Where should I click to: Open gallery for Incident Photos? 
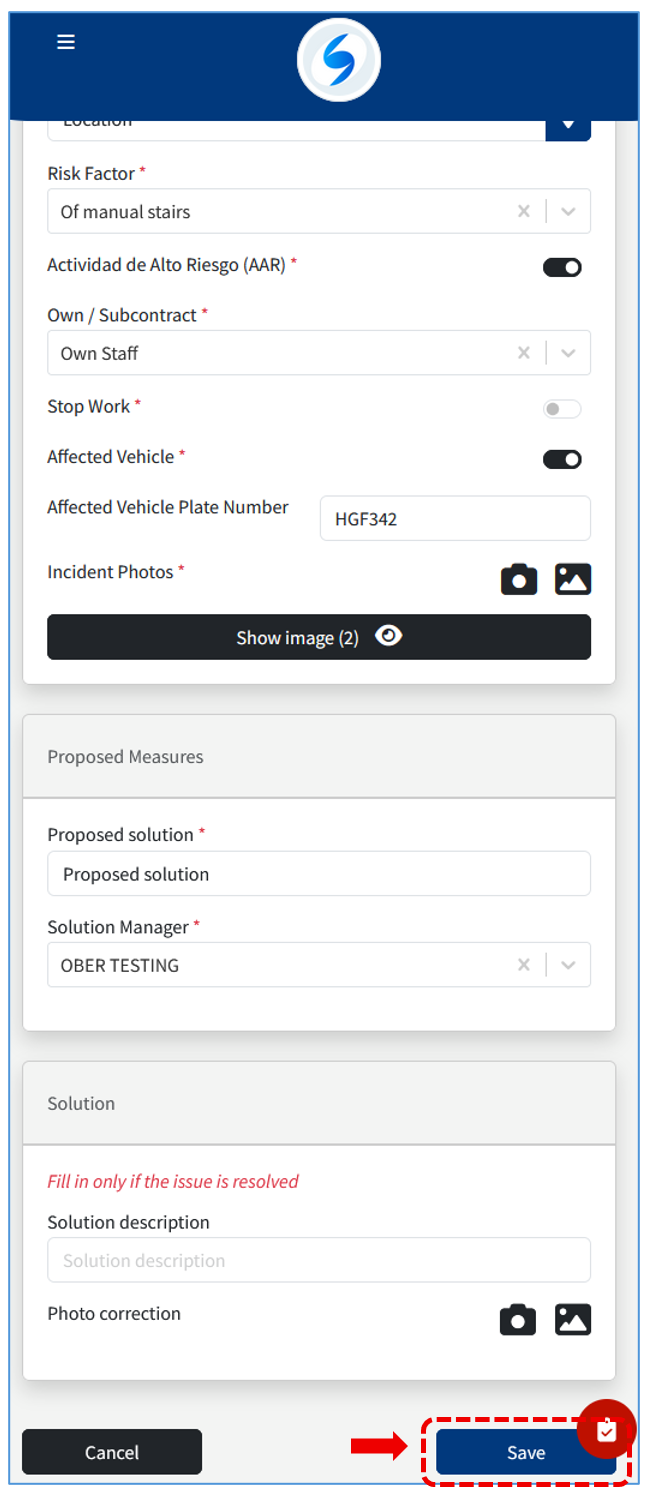click(573, 579)
